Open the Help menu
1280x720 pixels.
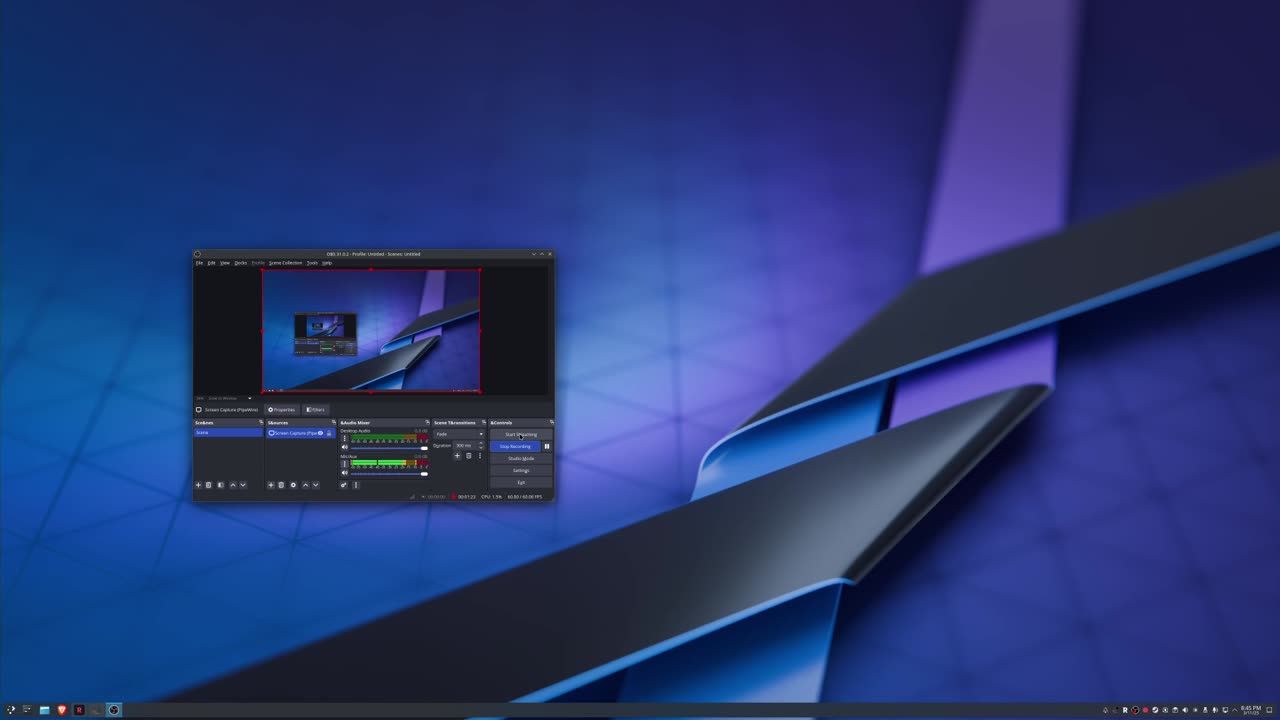click(x=327, y=263)
